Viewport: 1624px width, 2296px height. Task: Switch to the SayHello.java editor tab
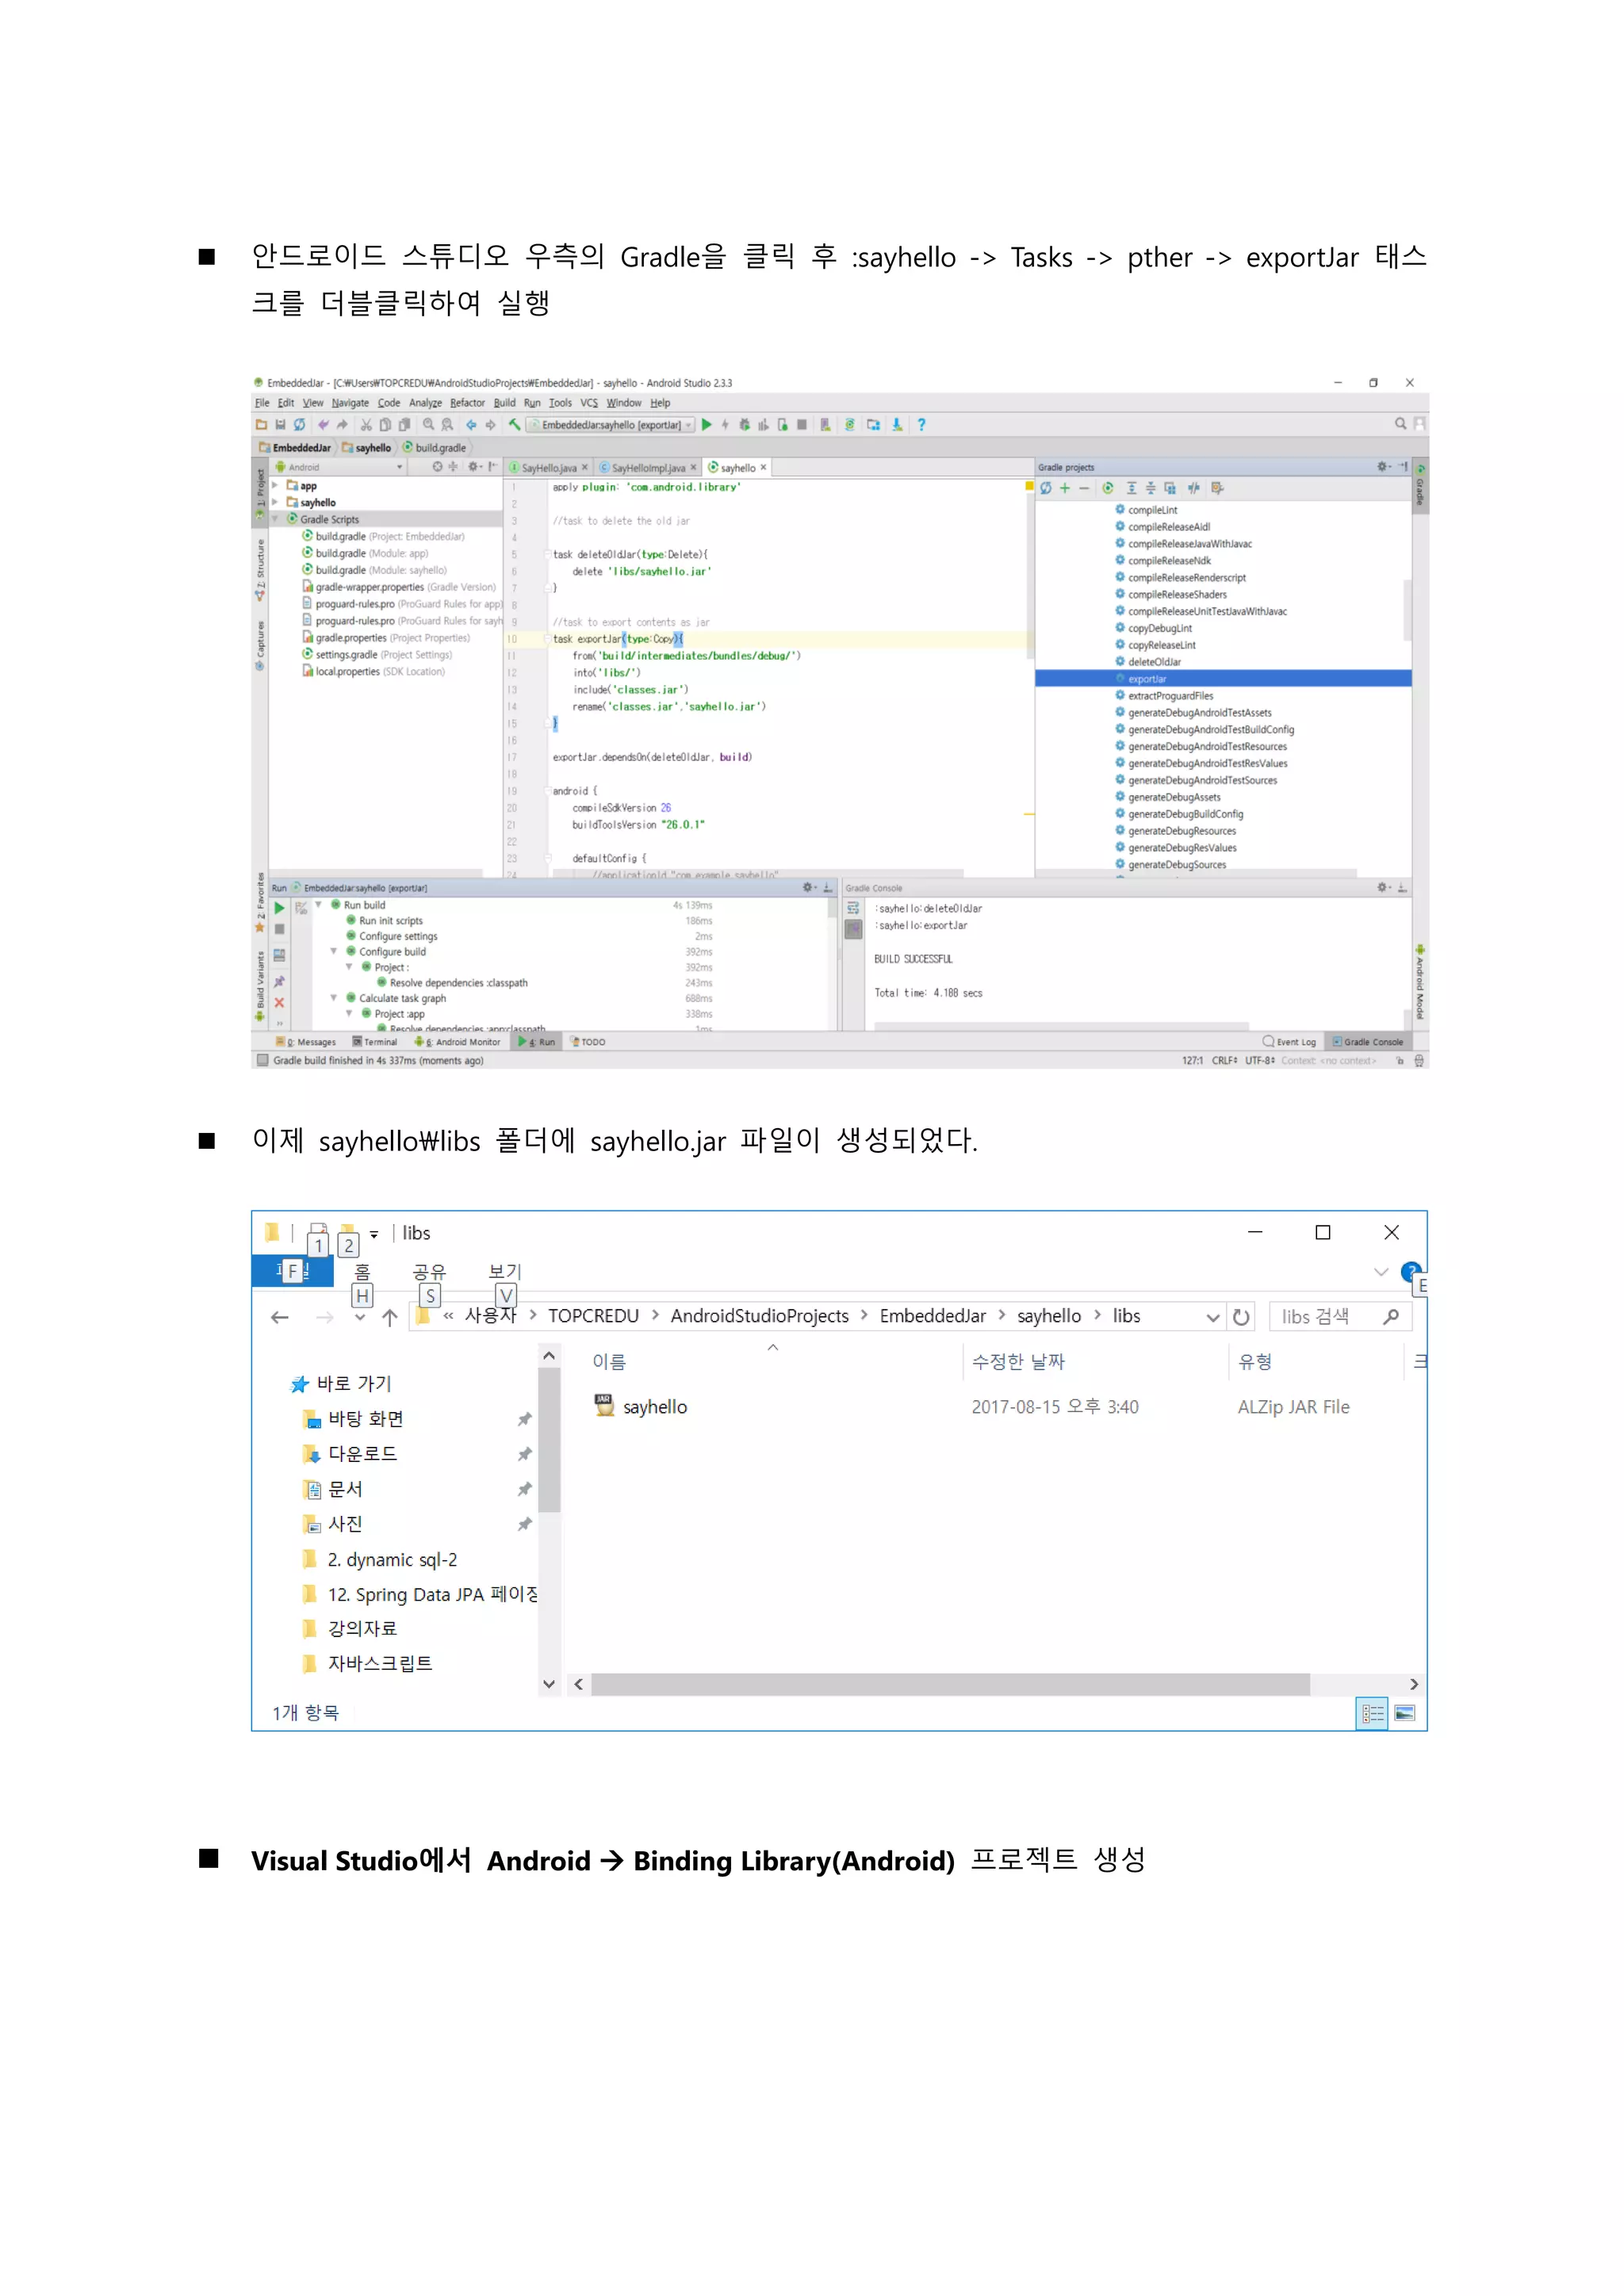pyautogui.click(x=547, y=468)
